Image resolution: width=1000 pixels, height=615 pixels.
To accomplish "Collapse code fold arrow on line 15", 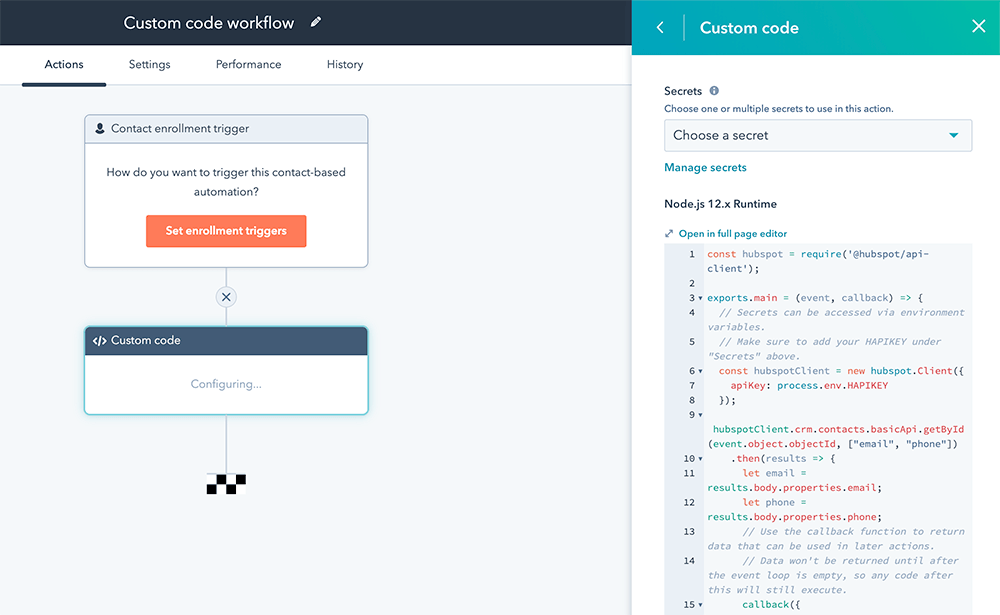I will tap(700, 605).
